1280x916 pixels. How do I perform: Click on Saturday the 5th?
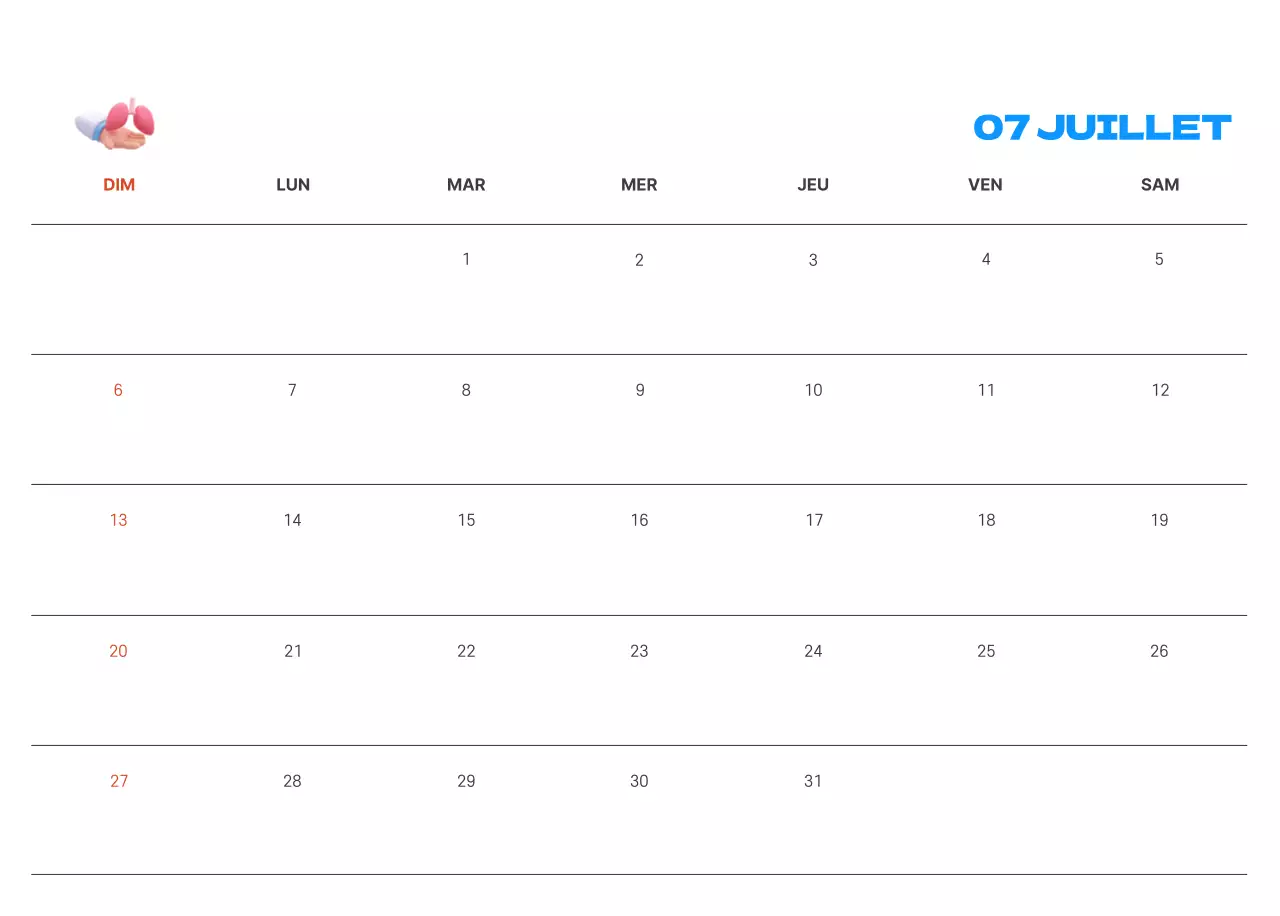point(1159,260)
